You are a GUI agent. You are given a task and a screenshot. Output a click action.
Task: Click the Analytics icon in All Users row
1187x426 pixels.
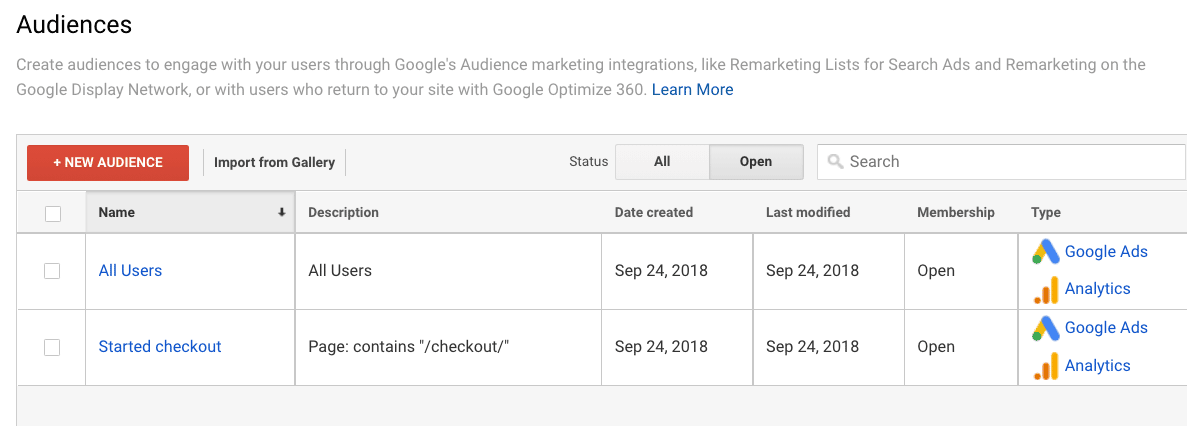[1045, 290]
